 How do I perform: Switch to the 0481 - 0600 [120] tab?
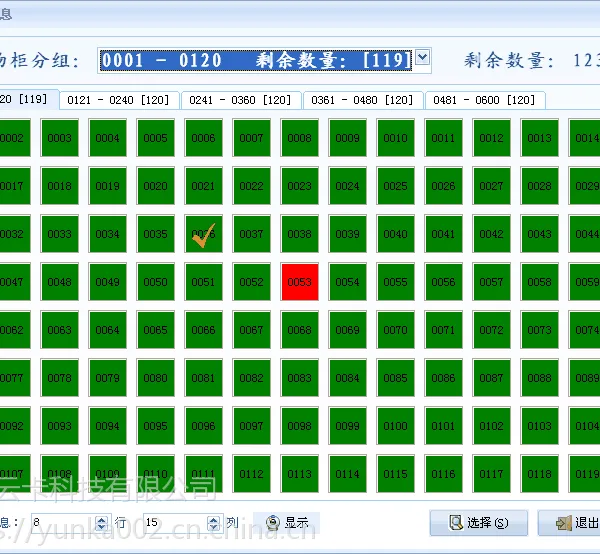[485, 100]
